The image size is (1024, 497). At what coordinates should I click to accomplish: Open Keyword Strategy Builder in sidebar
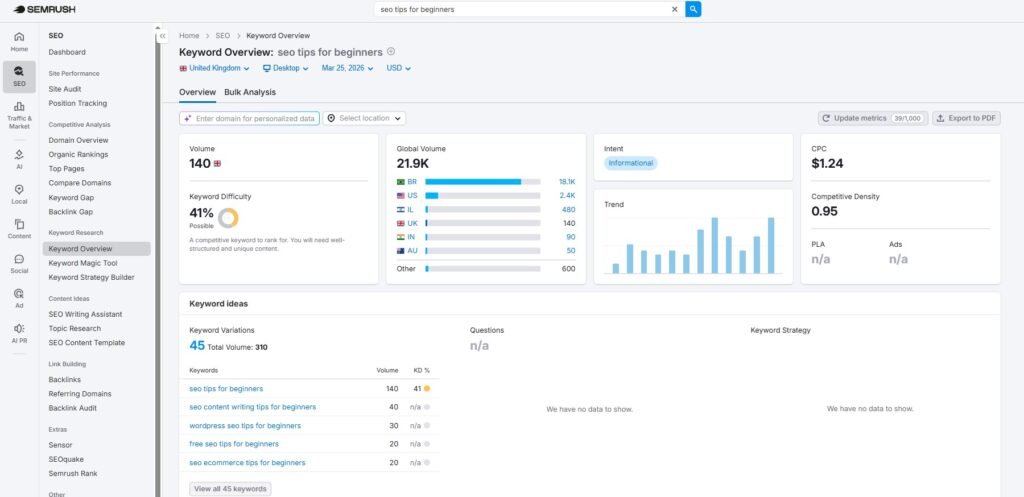pos(91,278)
